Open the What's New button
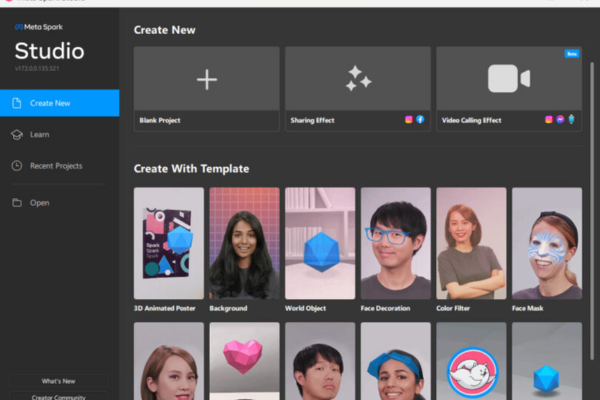Viewport: 600px width, 400px height. 59,381
